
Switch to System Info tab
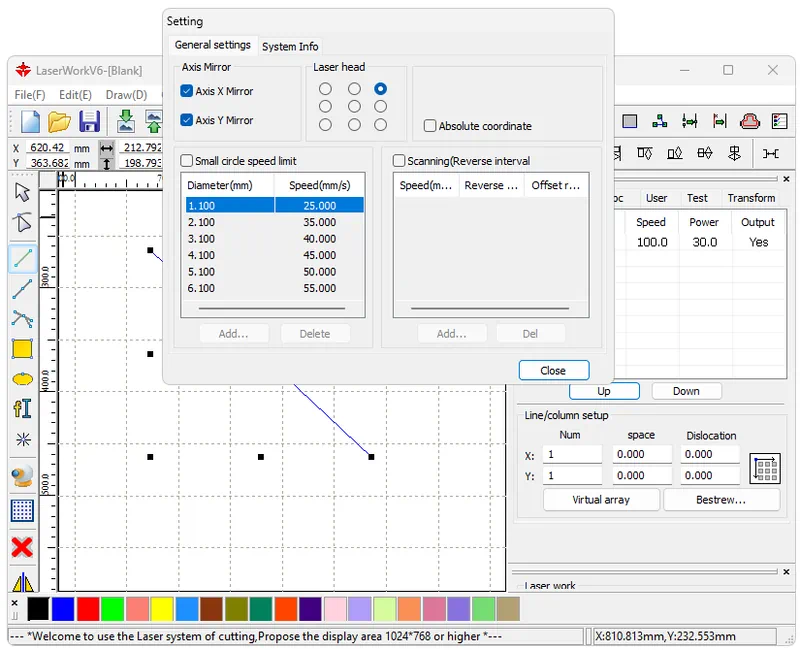tap(290, 46)
